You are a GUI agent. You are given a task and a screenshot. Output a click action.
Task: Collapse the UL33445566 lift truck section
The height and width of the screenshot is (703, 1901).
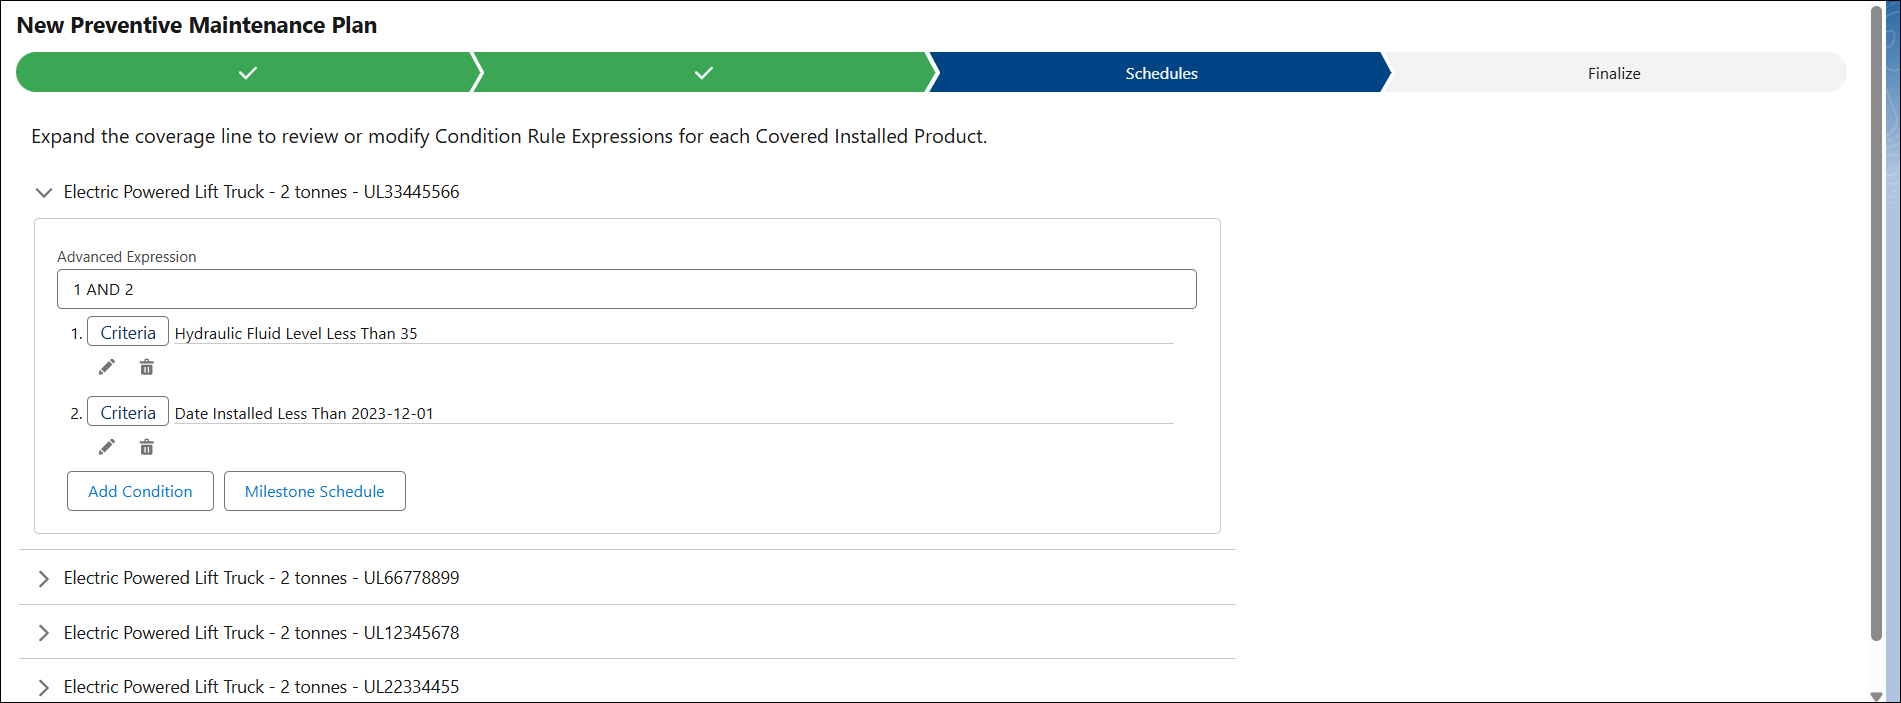[43, 192]
